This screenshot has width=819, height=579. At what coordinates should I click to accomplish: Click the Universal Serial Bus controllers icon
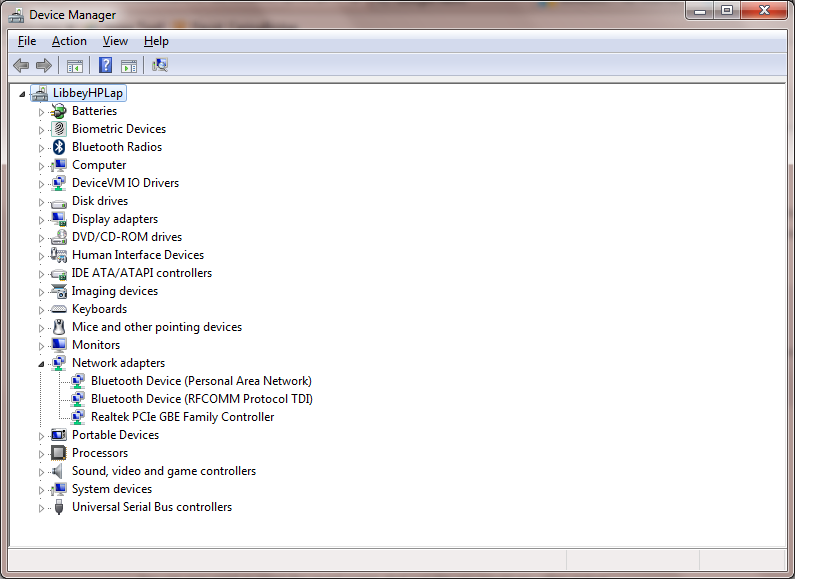(x=59, y=507)
